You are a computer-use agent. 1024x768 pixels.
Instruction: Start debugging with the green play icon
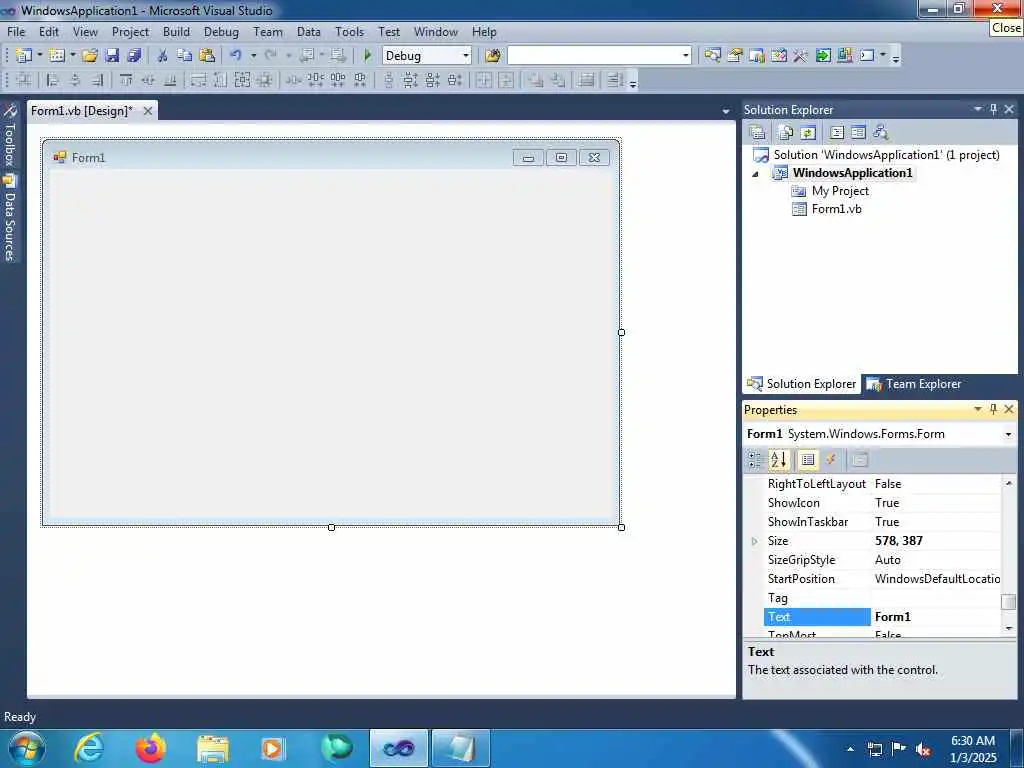[367, 56]
